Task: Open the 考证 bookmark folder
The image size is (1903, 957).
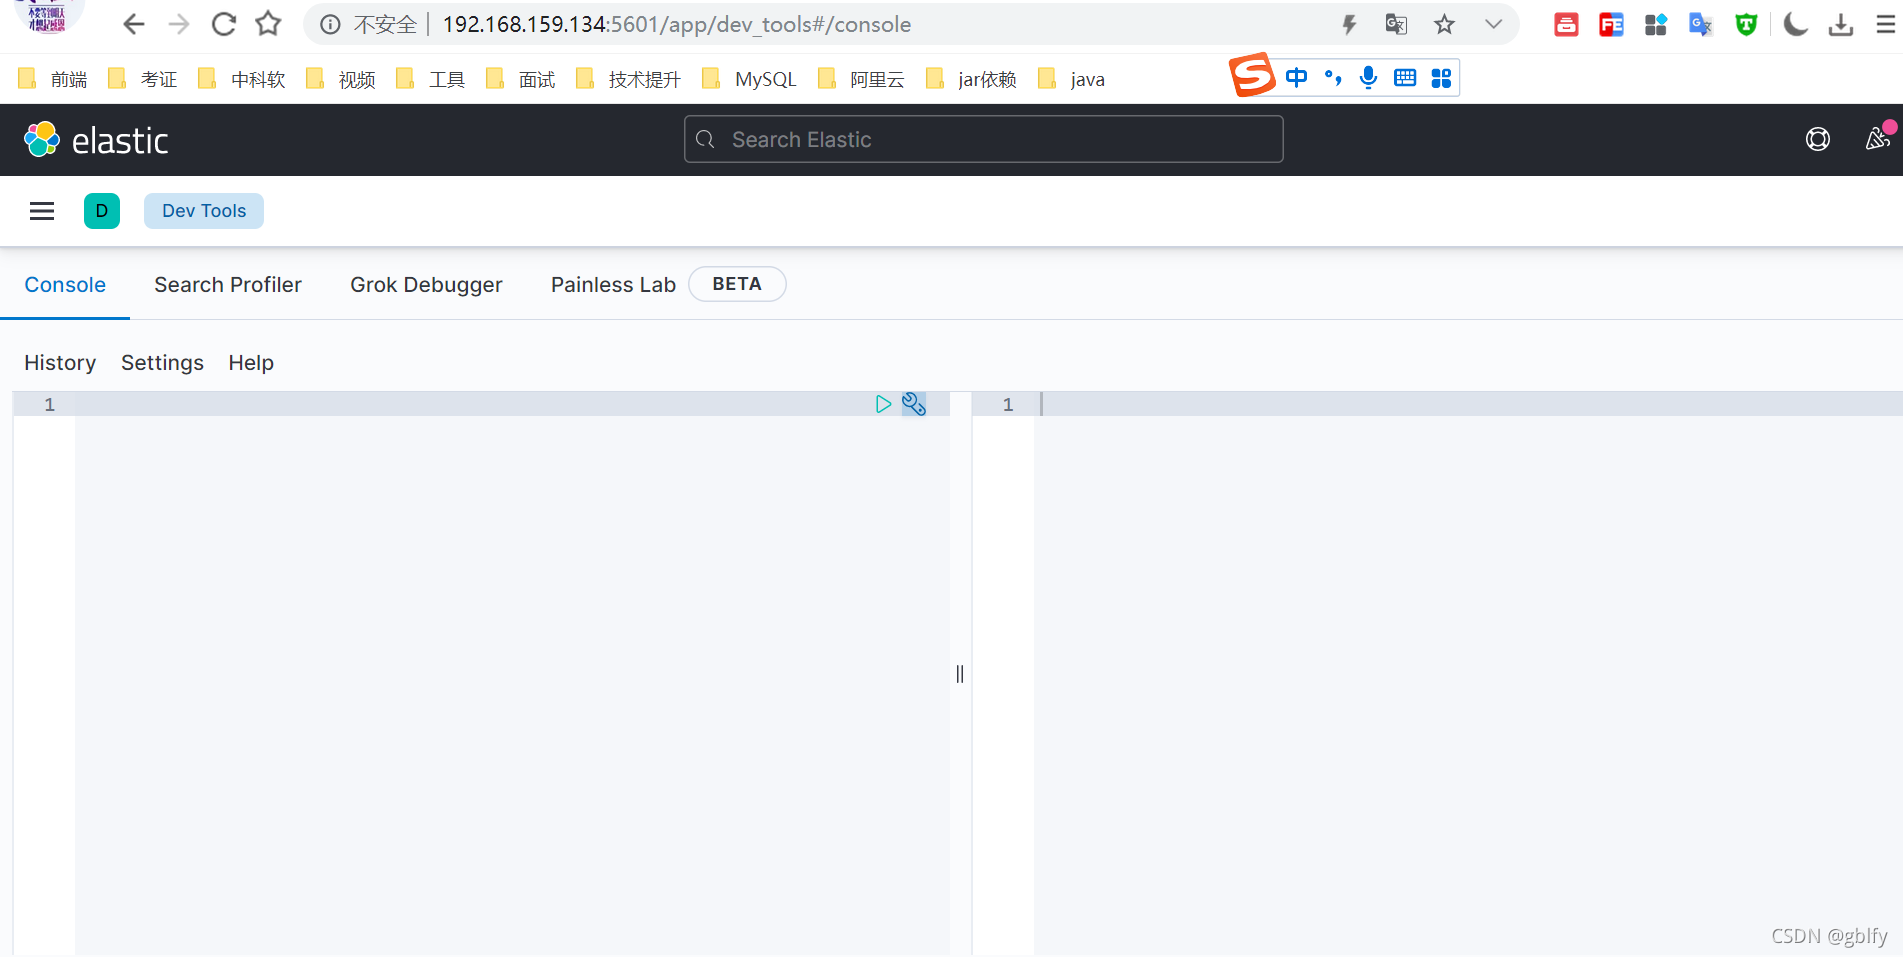Action: coord(143,79)
